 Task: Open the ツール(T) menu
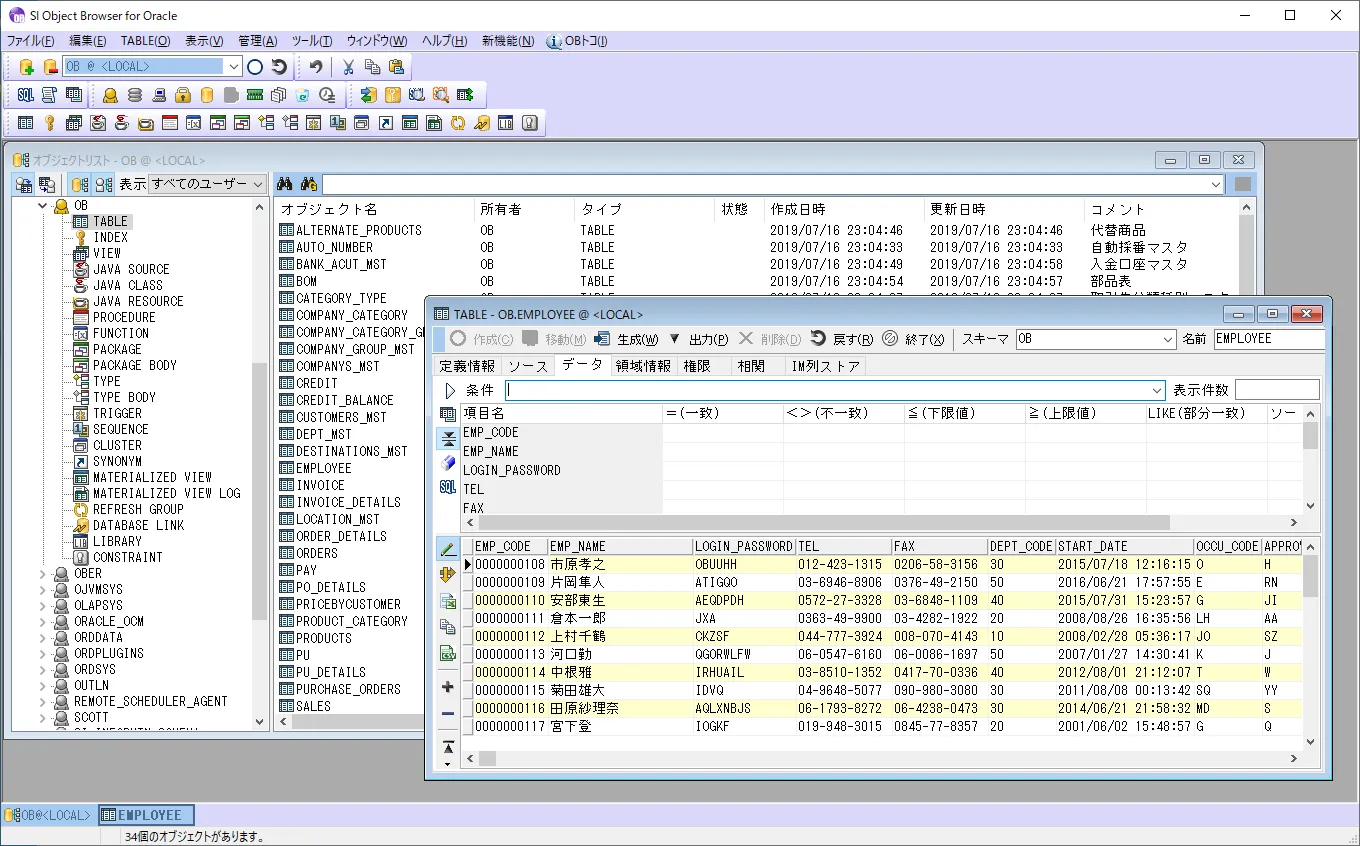pos(312,41)
